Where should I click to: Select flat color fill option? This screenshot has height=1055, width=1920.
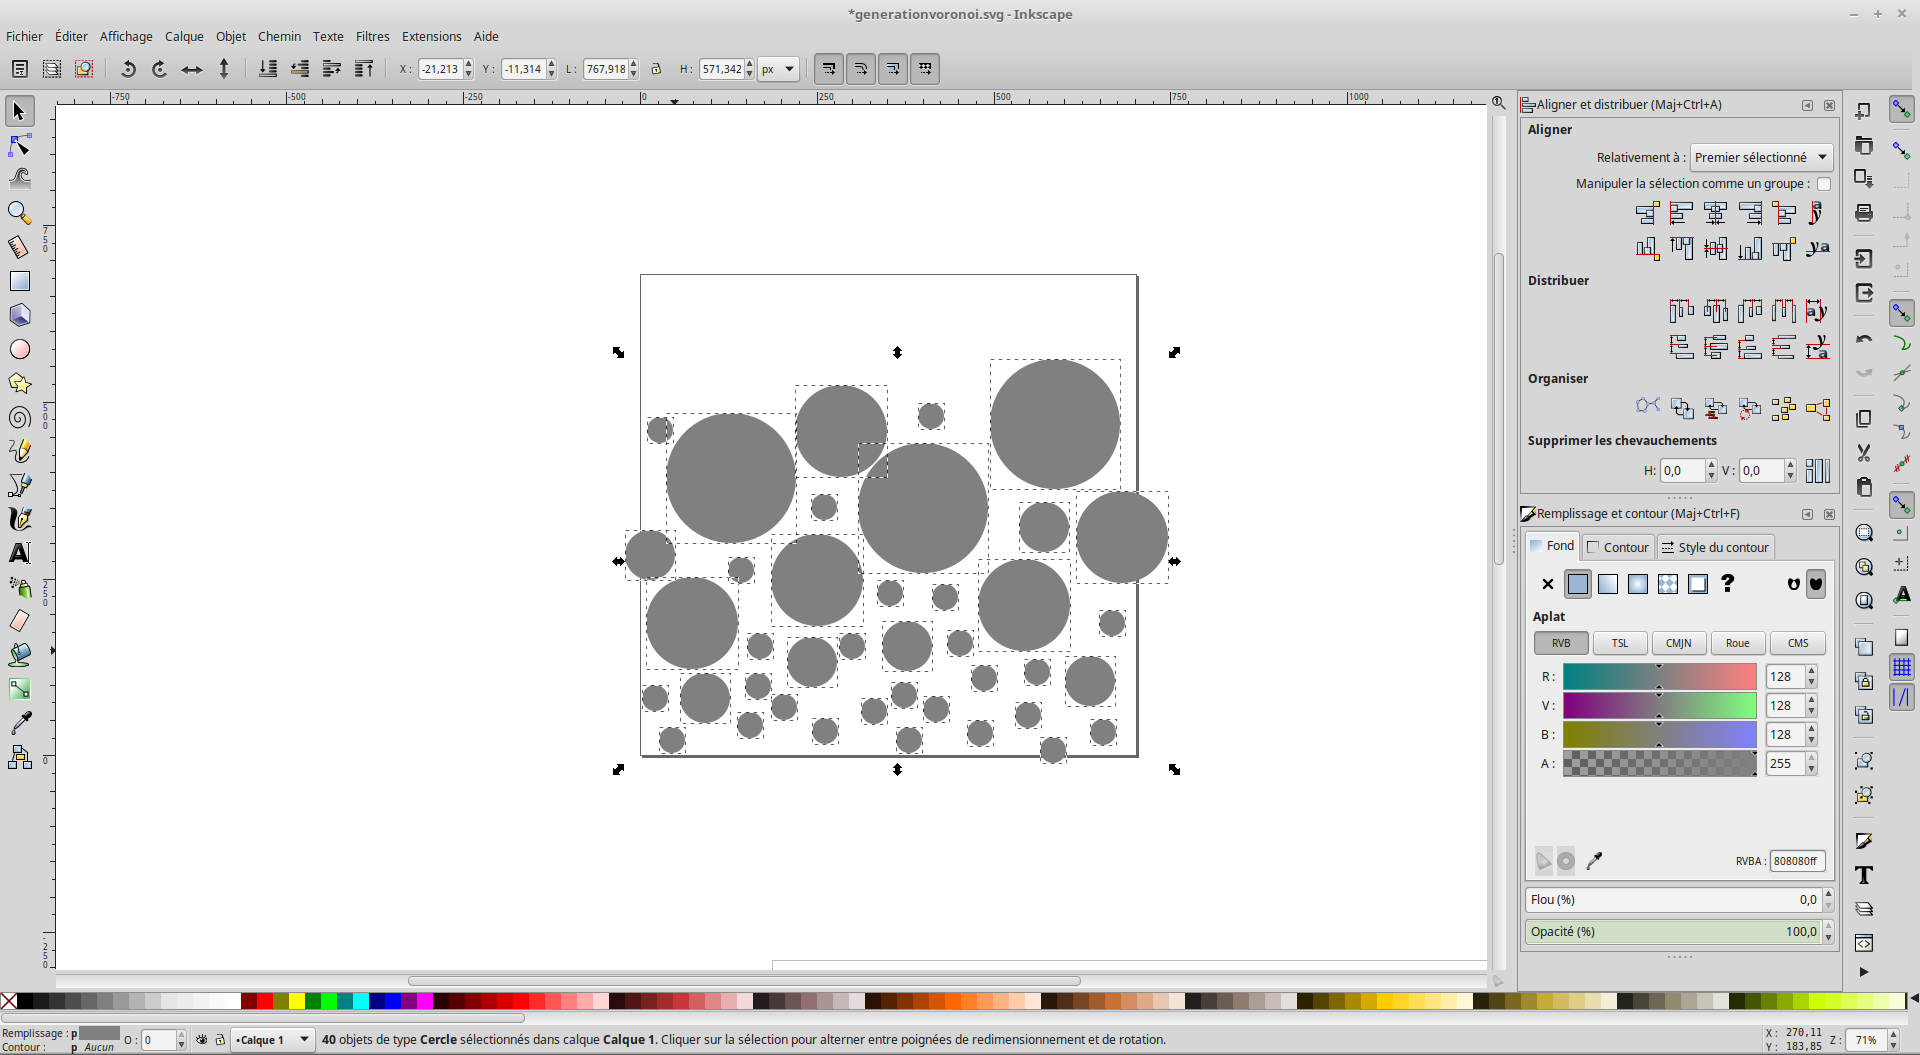coord(1578,584)
